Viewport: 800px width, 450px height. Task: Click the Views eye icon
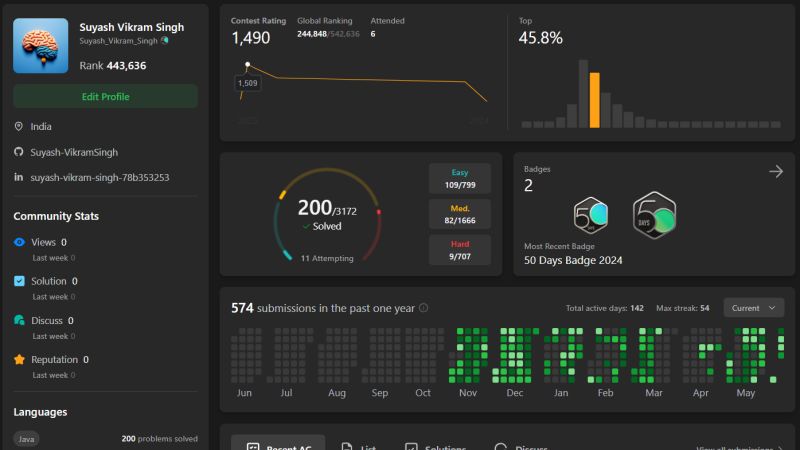coord(19,242)
